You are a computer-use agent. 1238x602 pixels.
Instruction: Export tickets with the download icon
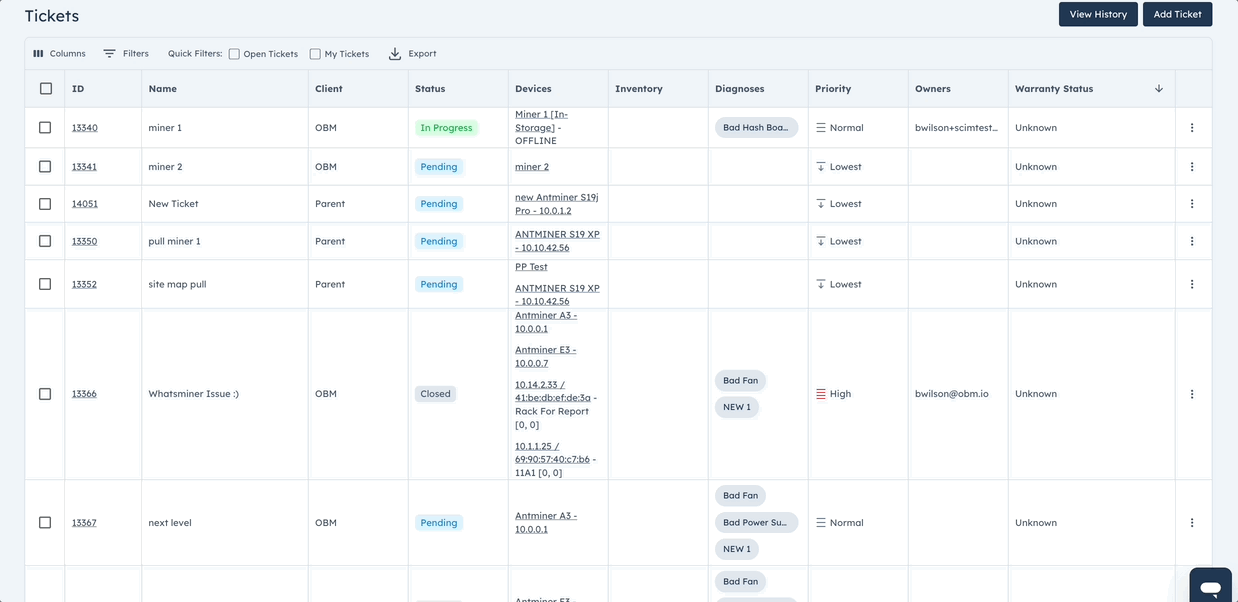tap(395, 54)
